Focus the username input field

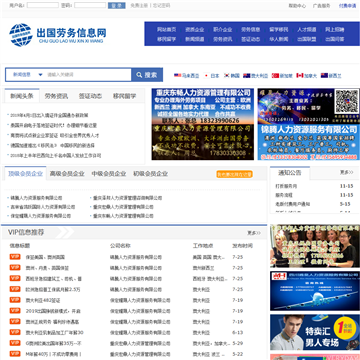point(43,5)
